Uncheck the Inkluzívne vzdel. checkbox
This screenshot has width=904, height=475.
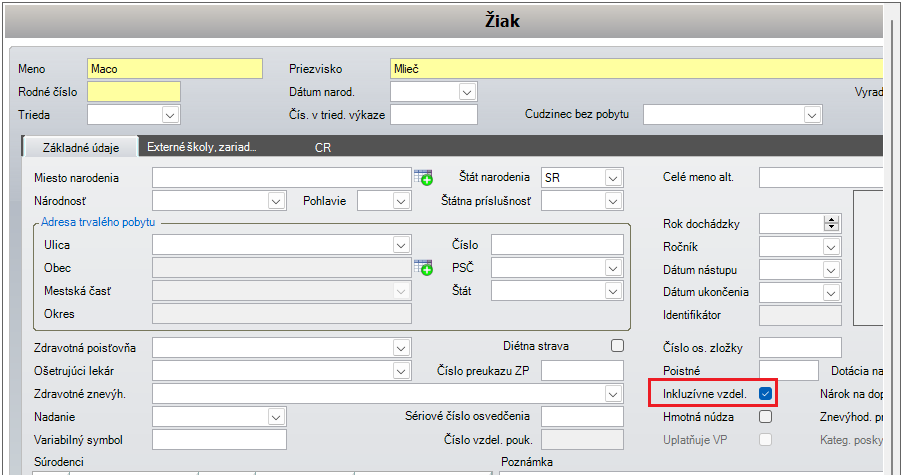point(766,394)
